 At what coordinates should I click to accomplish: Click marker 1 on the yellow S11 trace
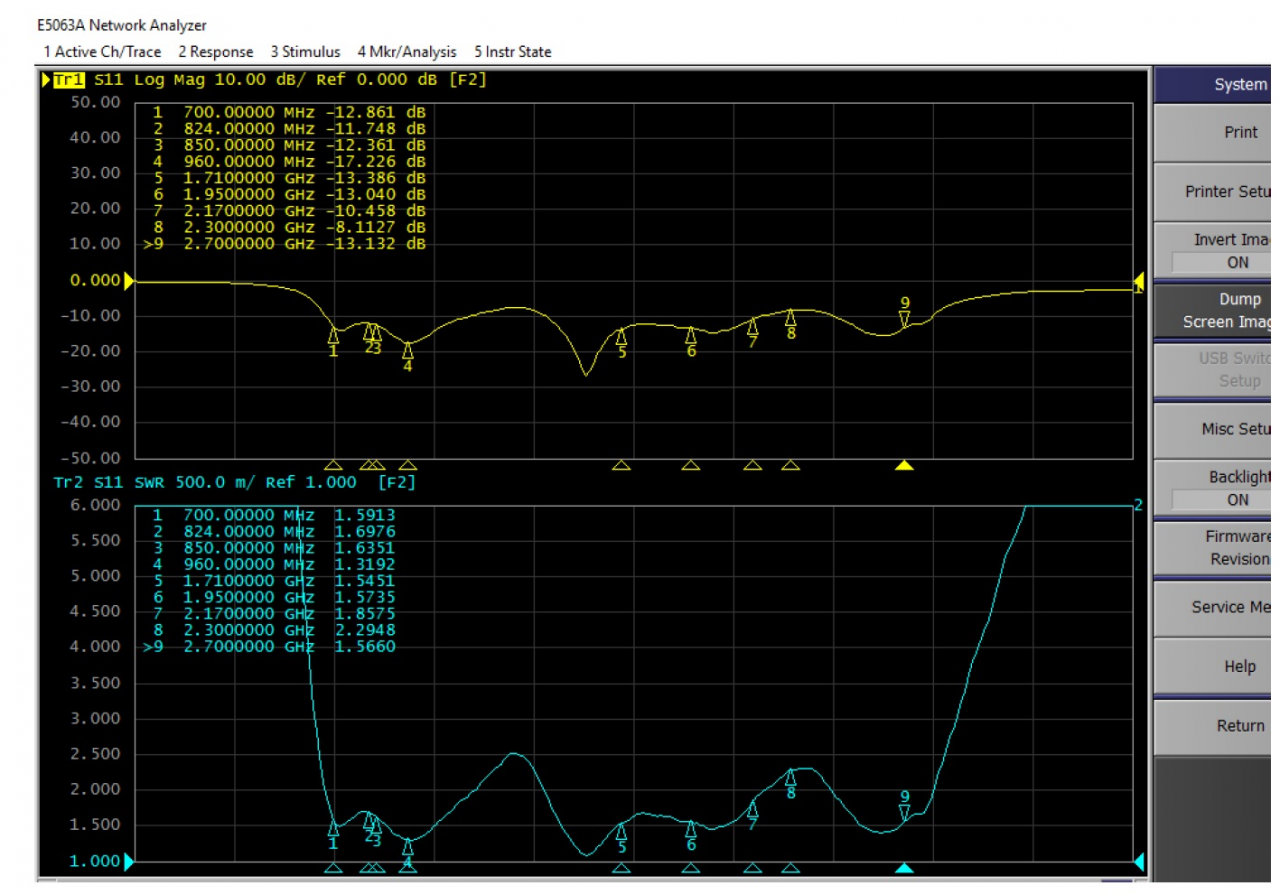click(x=334, y=335)
